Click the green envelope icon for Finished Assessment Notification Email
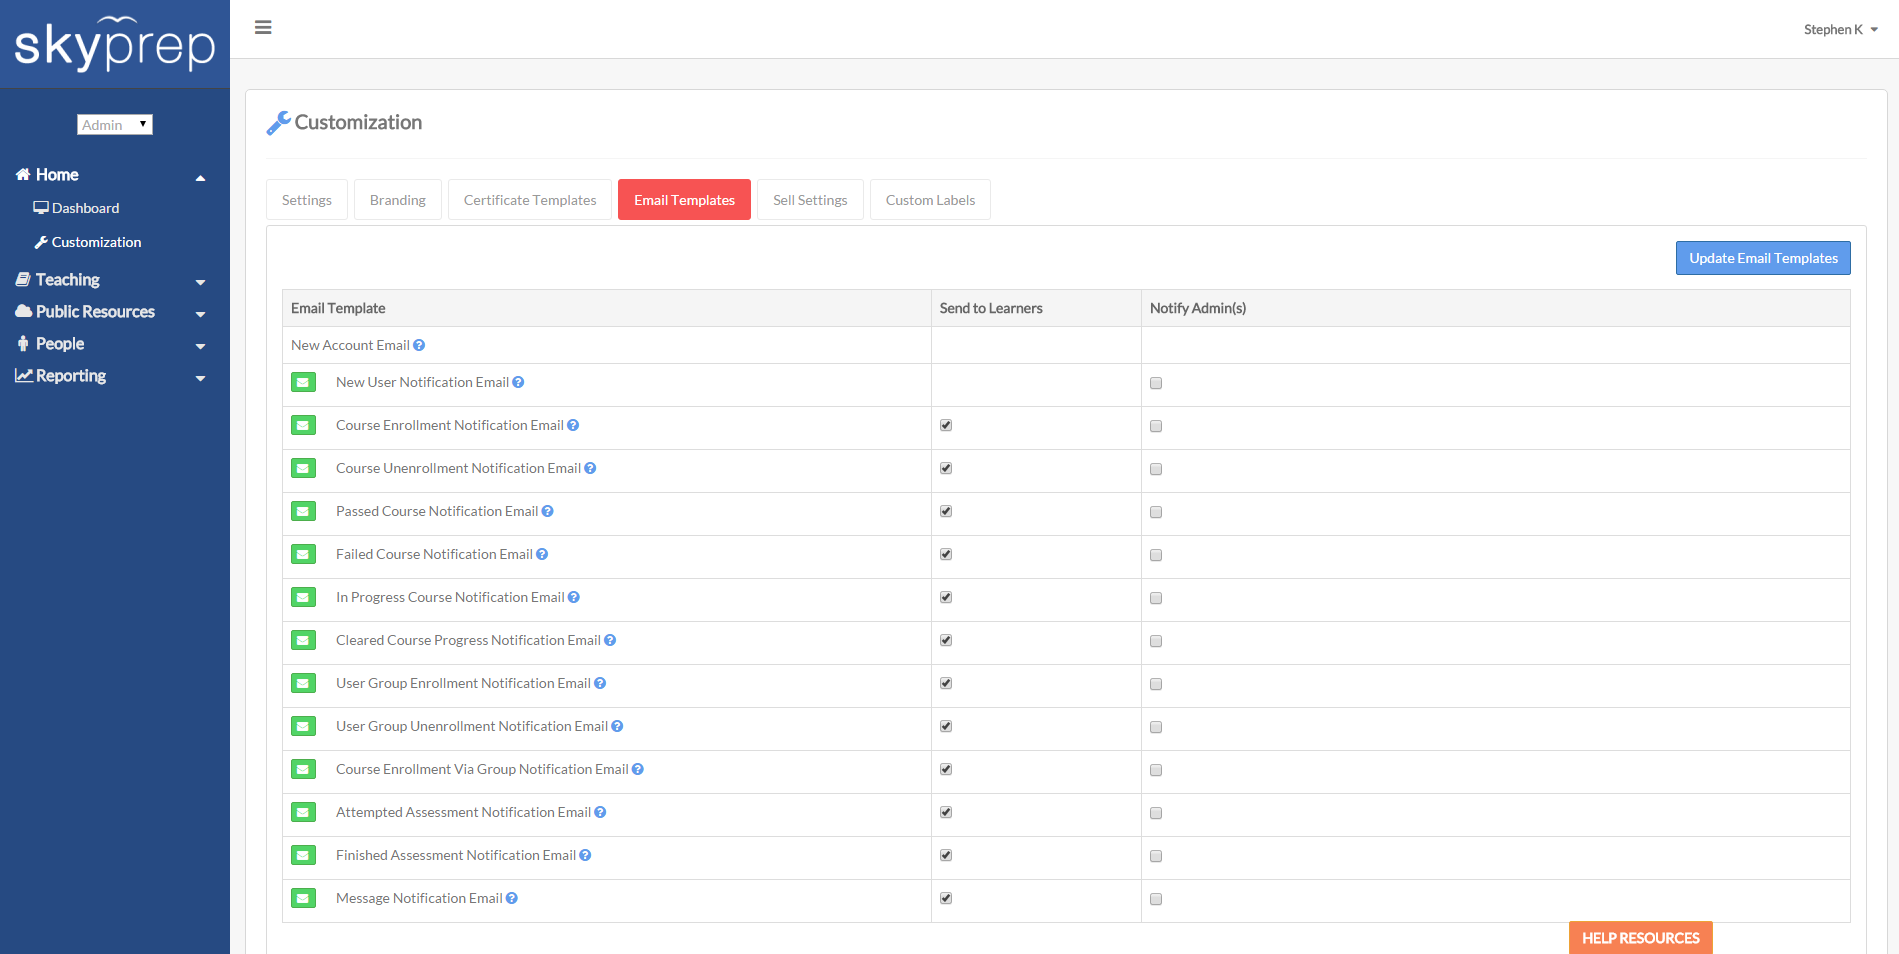Screen dimensions: 1899x954 303,855
